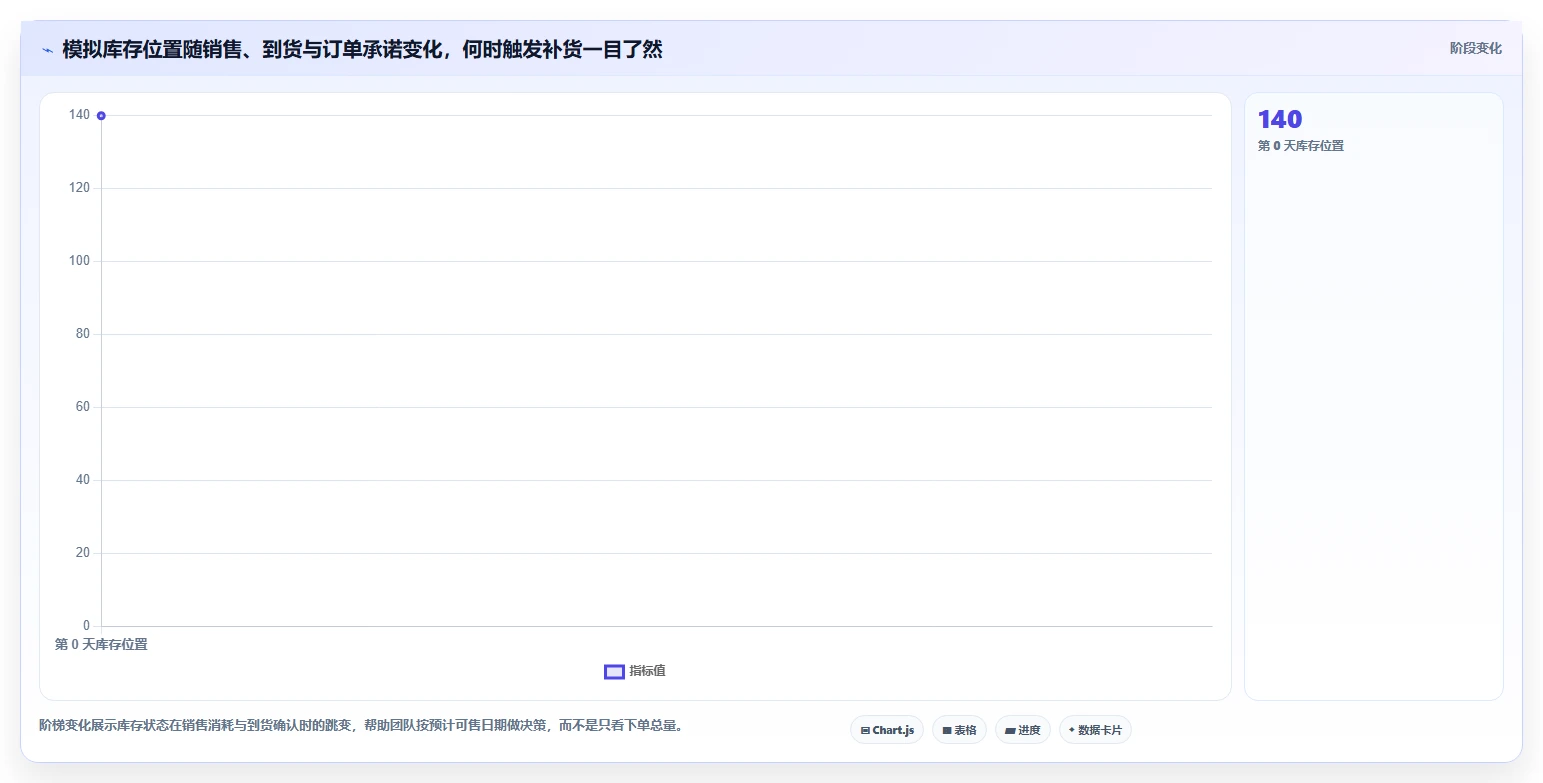Select the 表格 tag chip

point(959,730)
